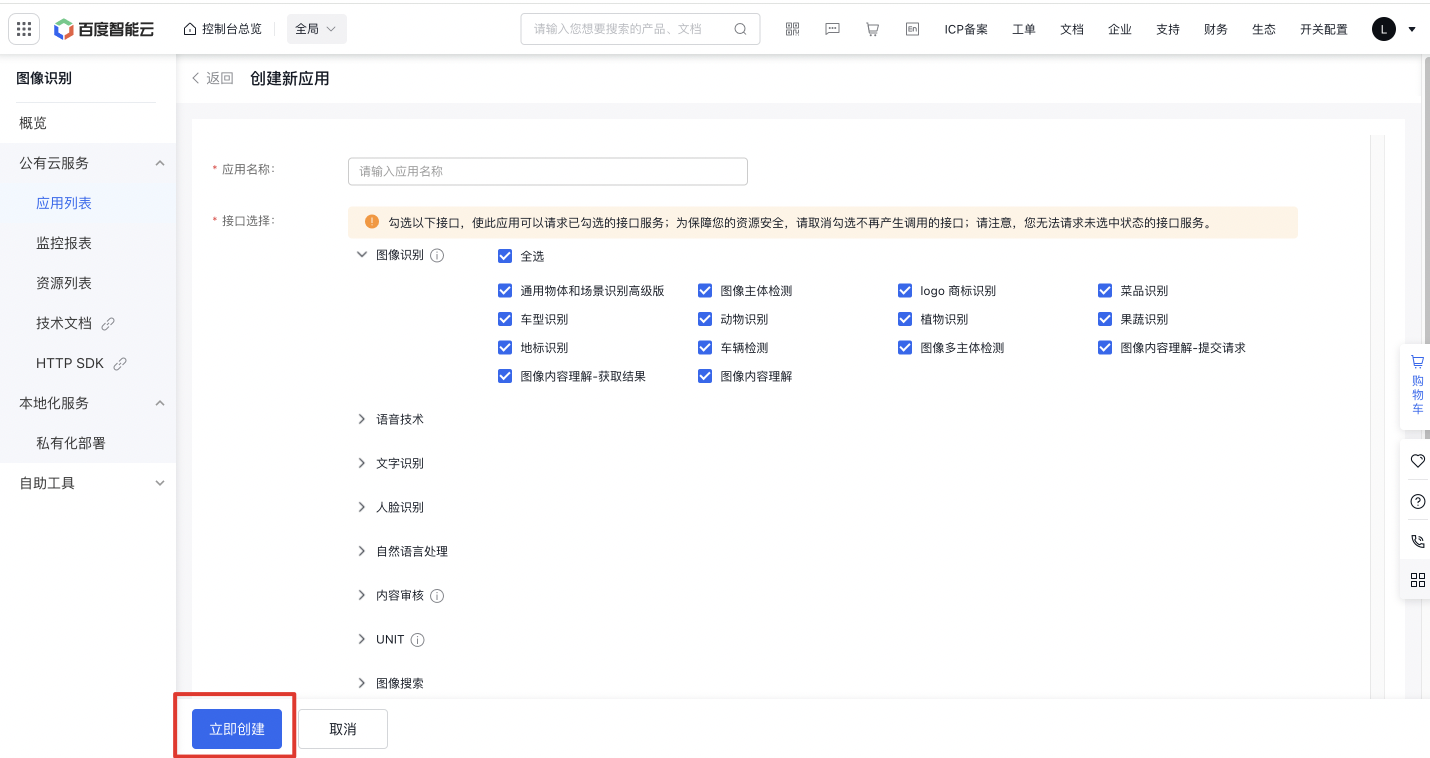Viewport: 1430px width, 758px height.
Task: Click the Baidu AI Cloud logo
Action: click(104, 29)
